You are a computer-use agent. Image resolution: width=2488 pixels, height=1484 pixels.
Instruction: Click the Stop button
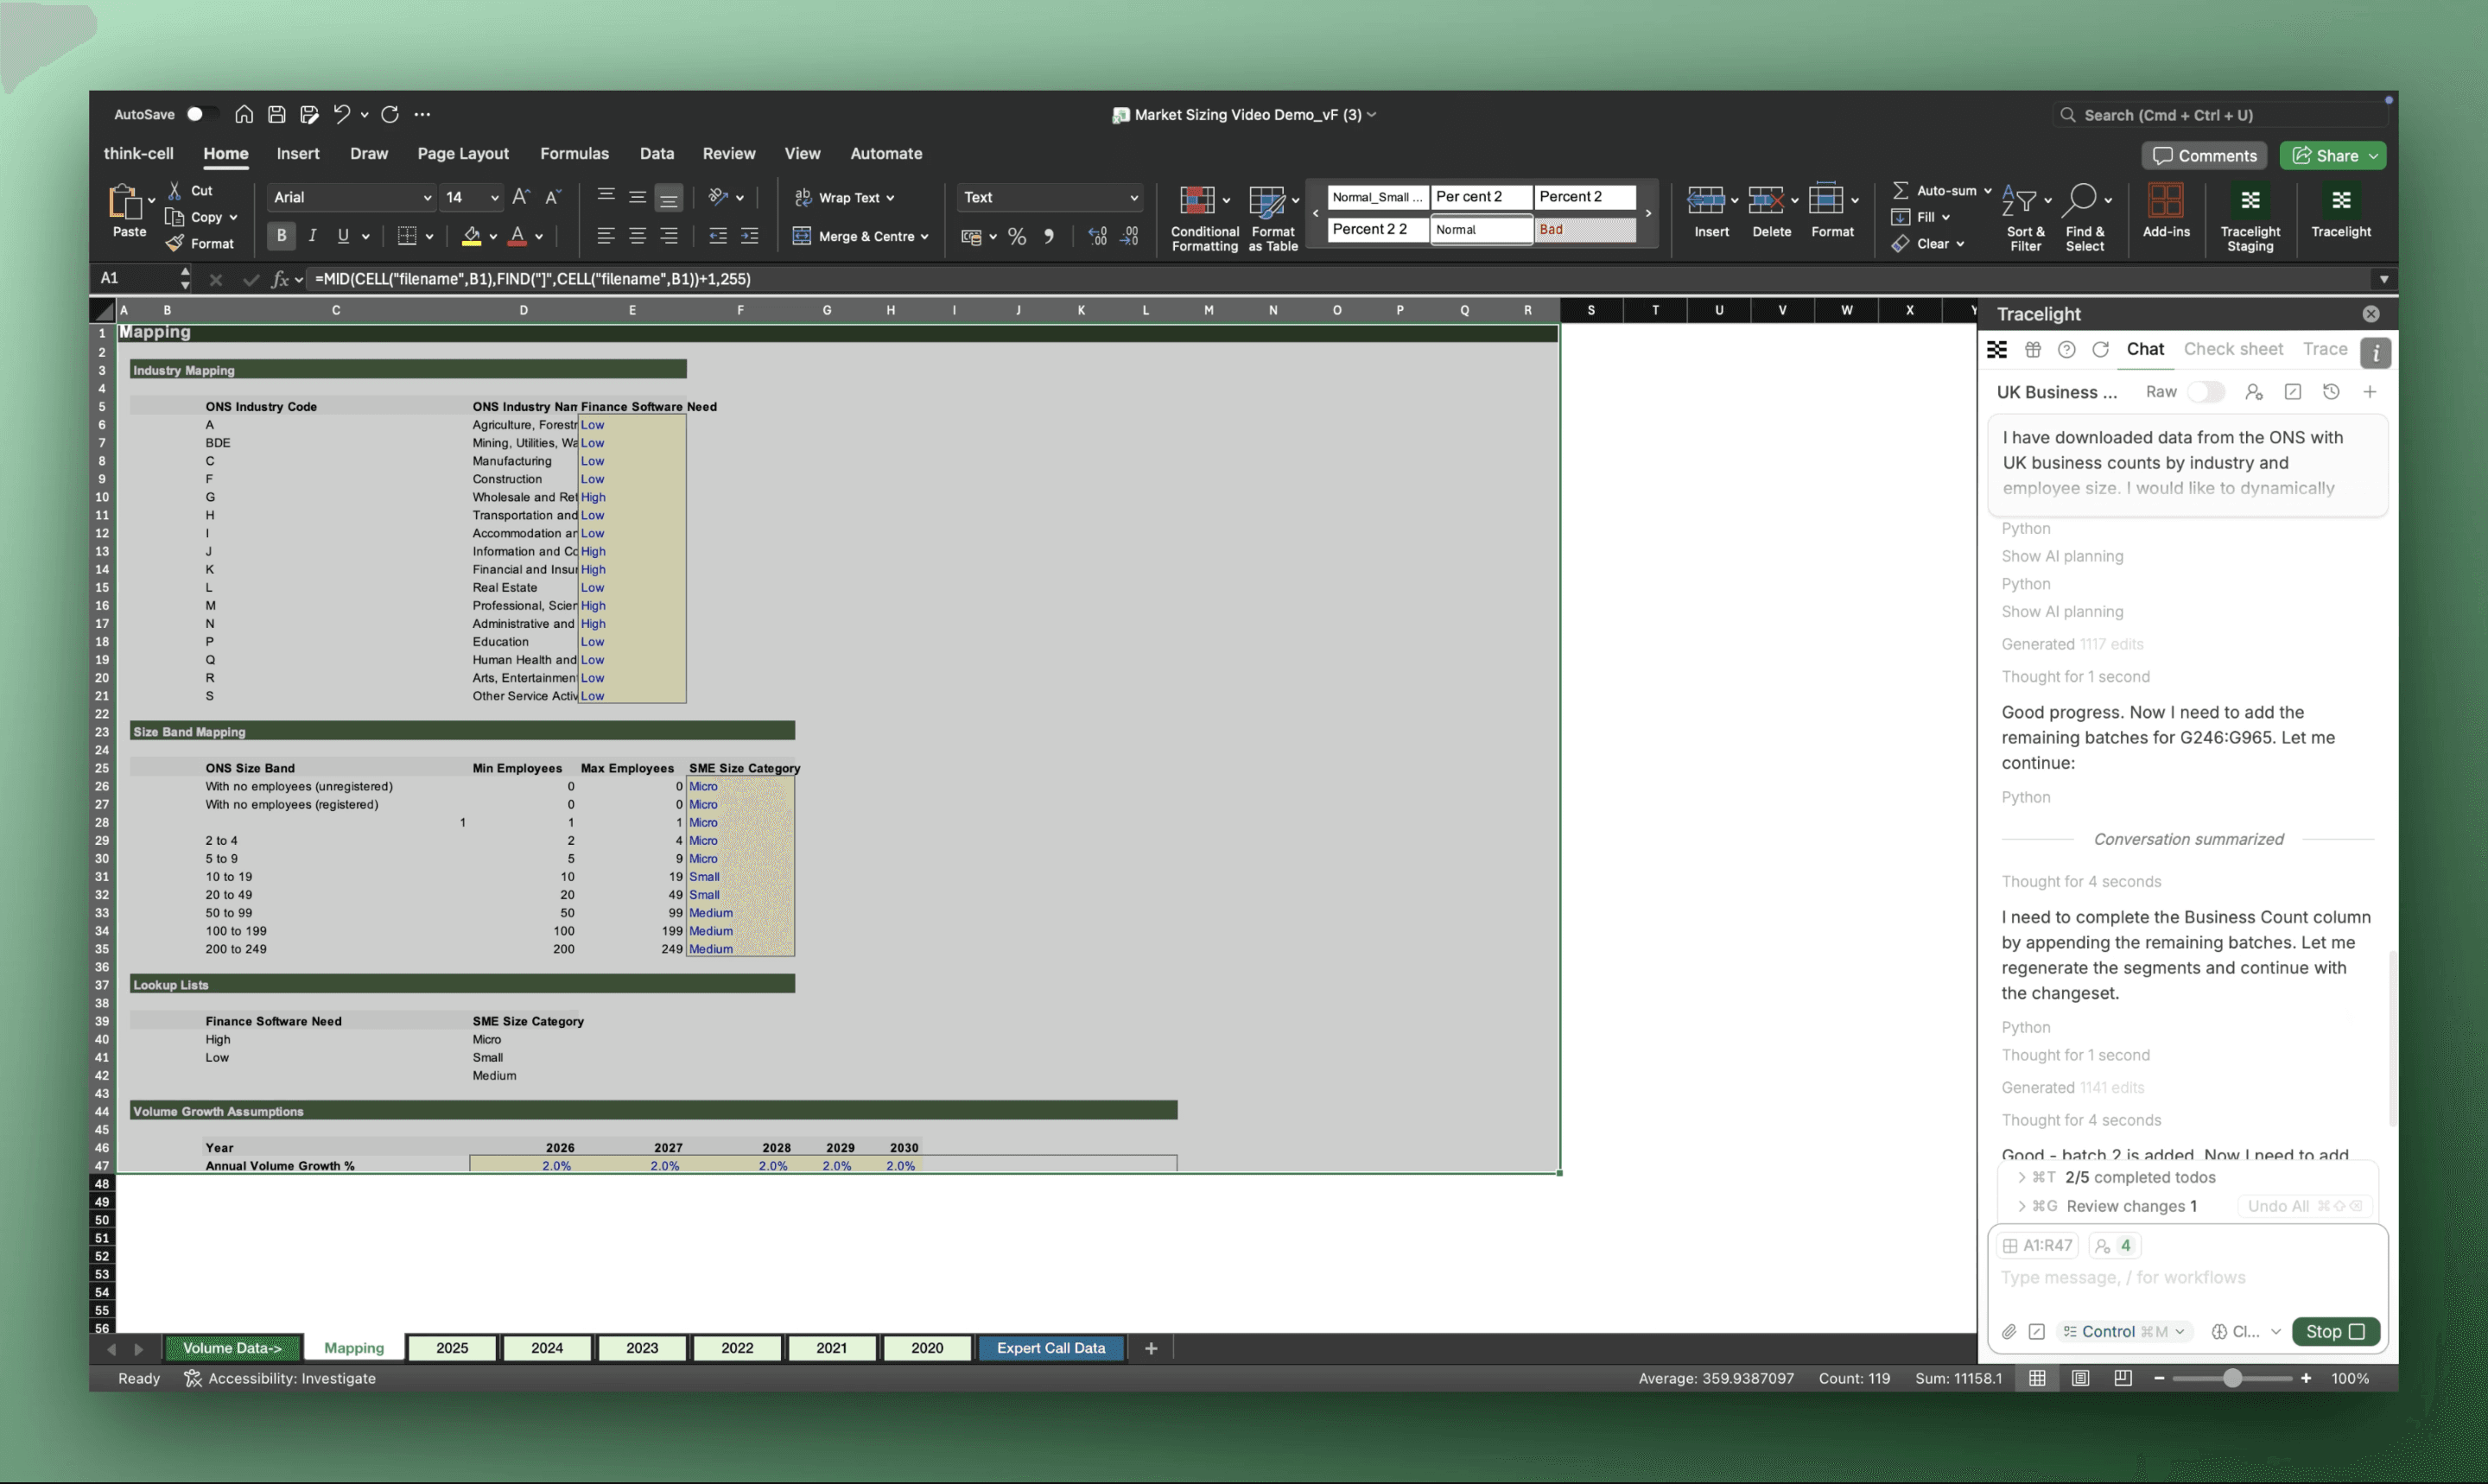pyautogui.click(x=2333, y=1331)
